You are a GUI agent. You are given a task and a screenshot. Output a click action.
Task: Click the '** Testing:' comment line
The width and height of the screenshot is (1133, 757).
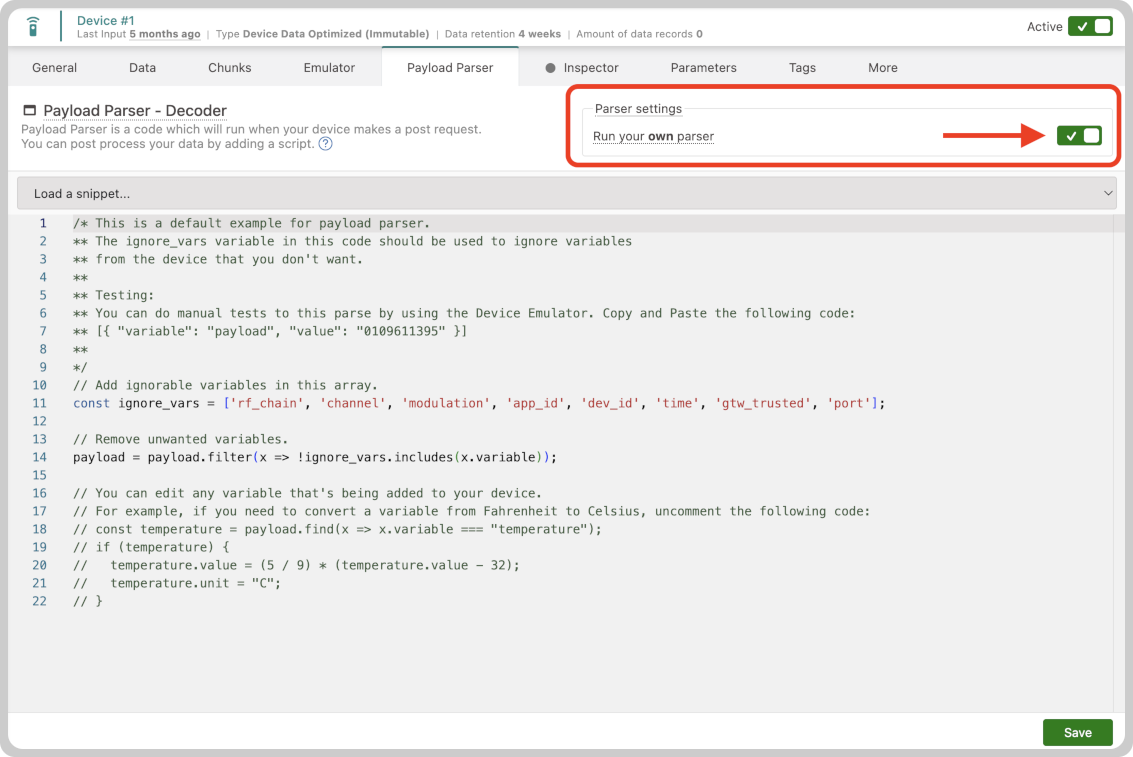click(x=113, y=295)
